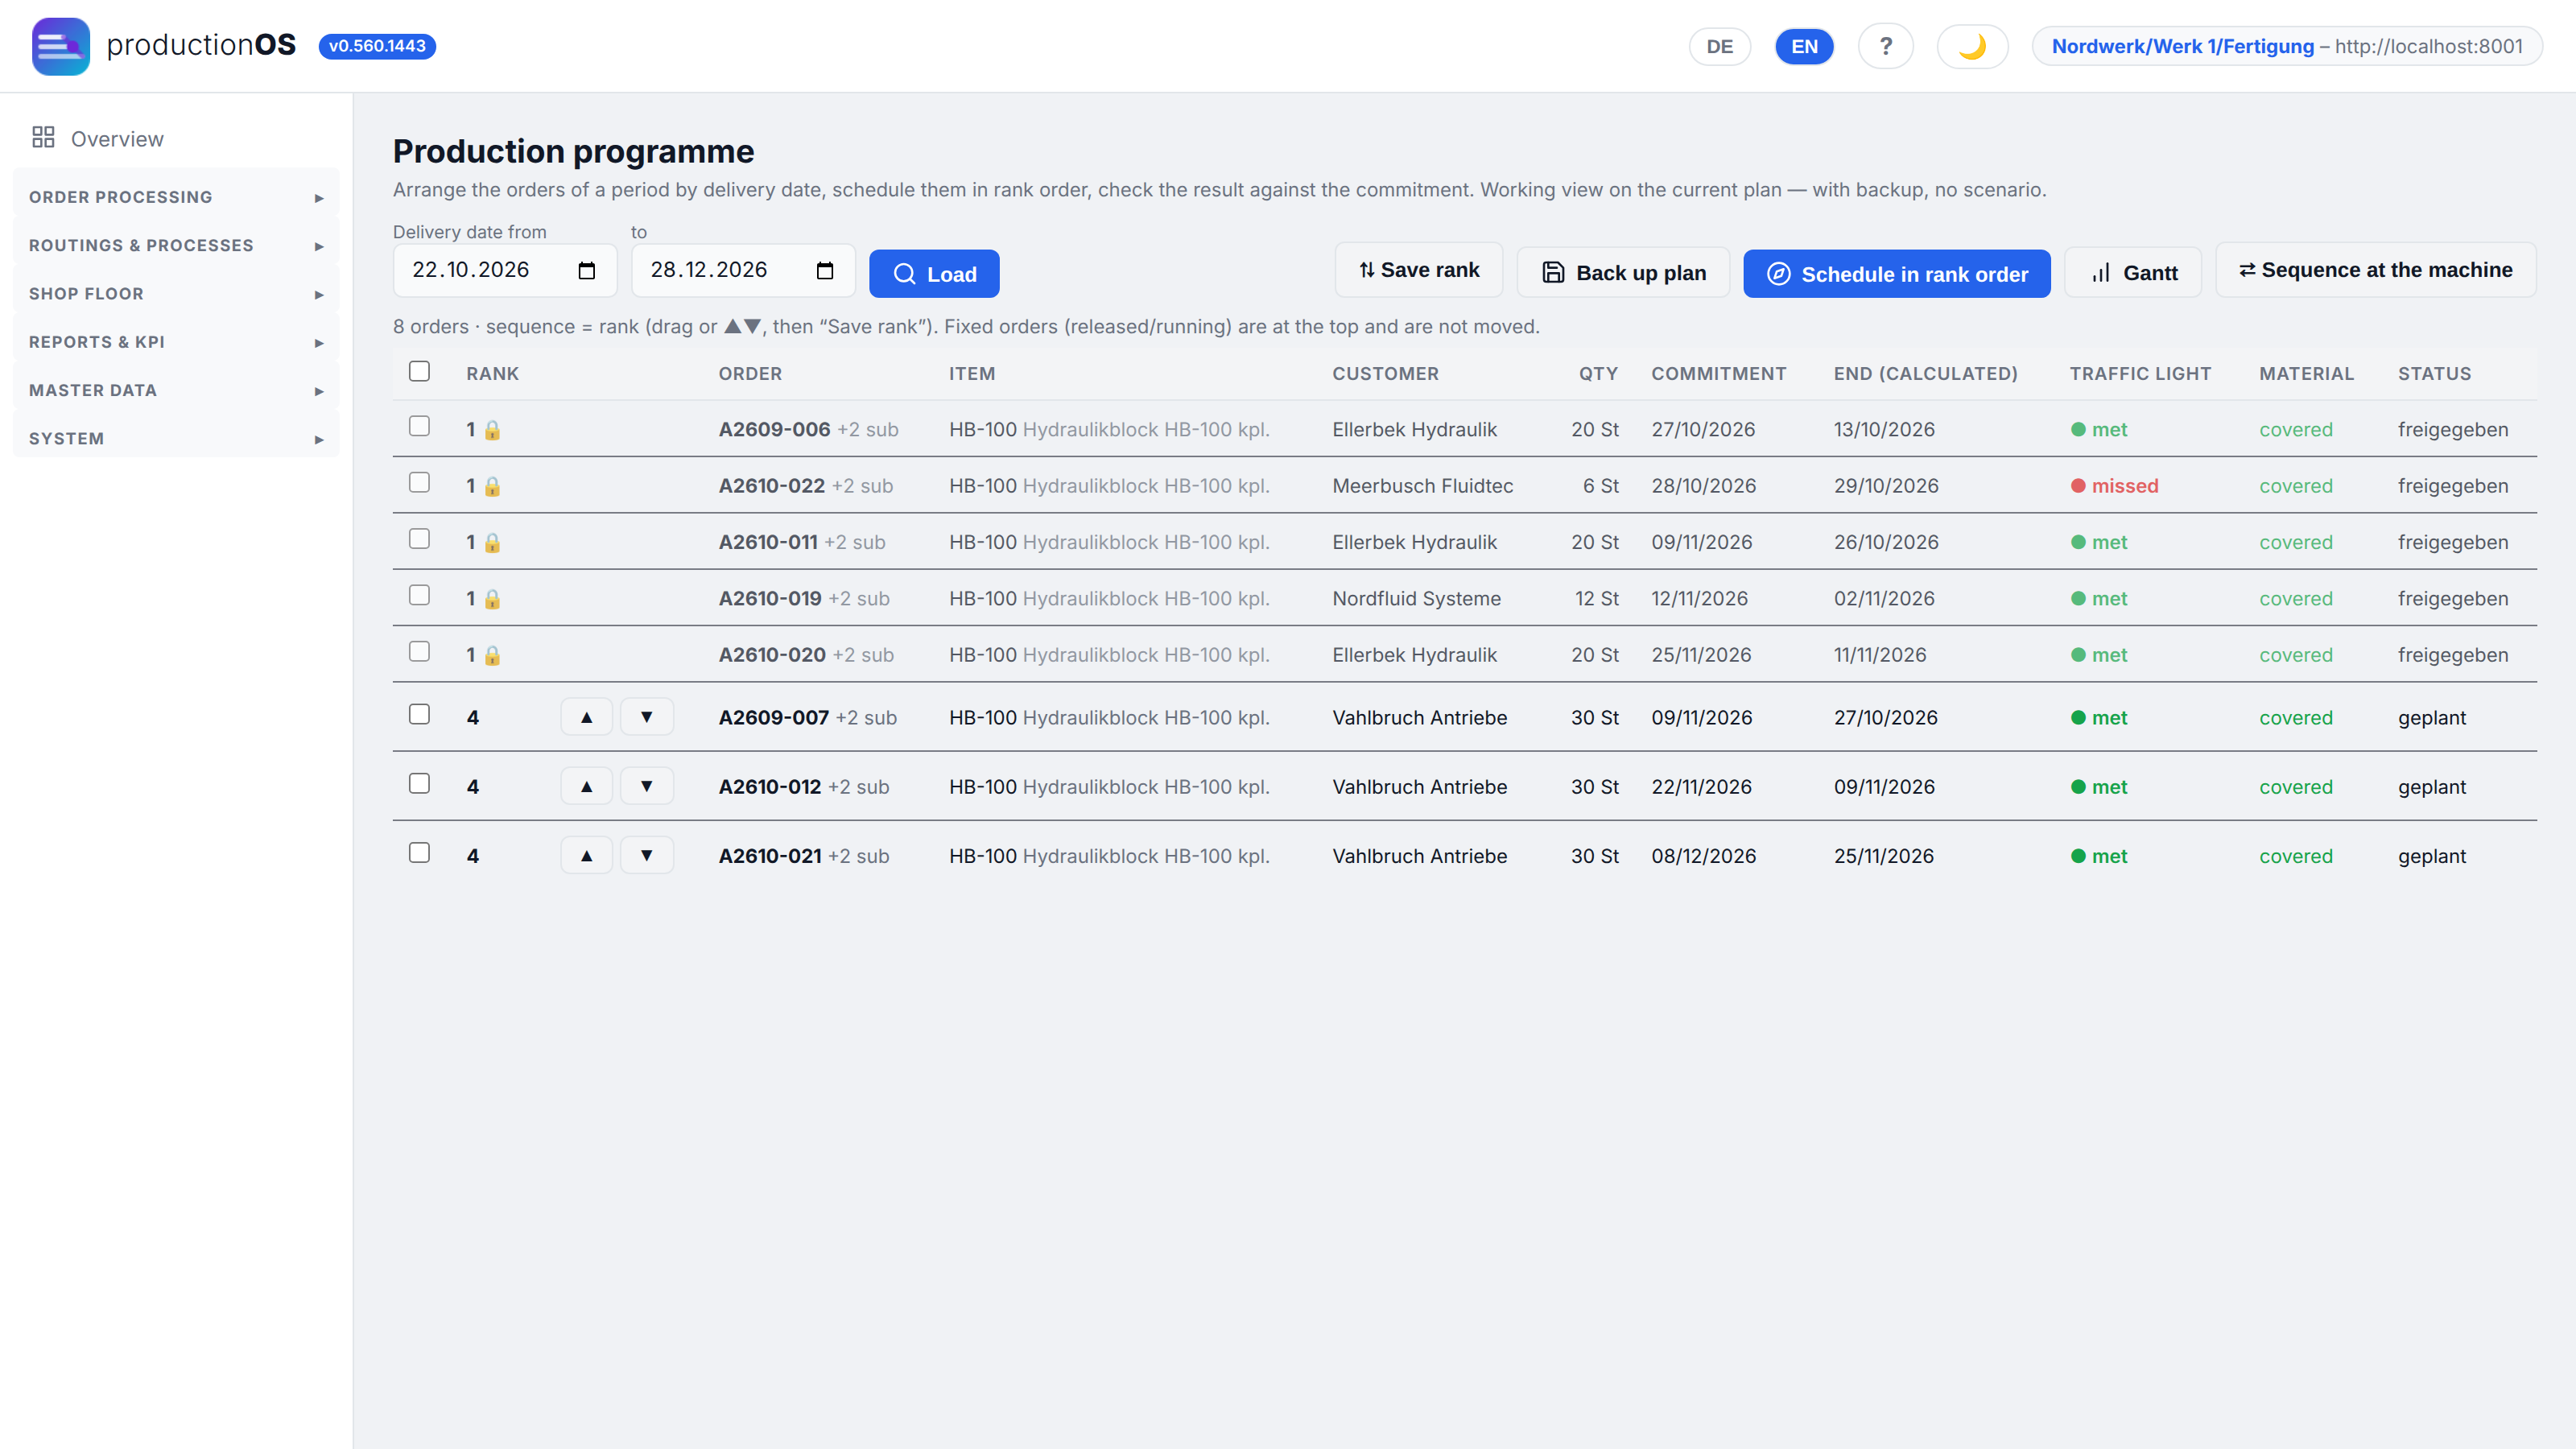The height and width of the screenshot is (1449, 2576).
Task: Expand the Routings & Processes section
Action: [x=176, y=245]
